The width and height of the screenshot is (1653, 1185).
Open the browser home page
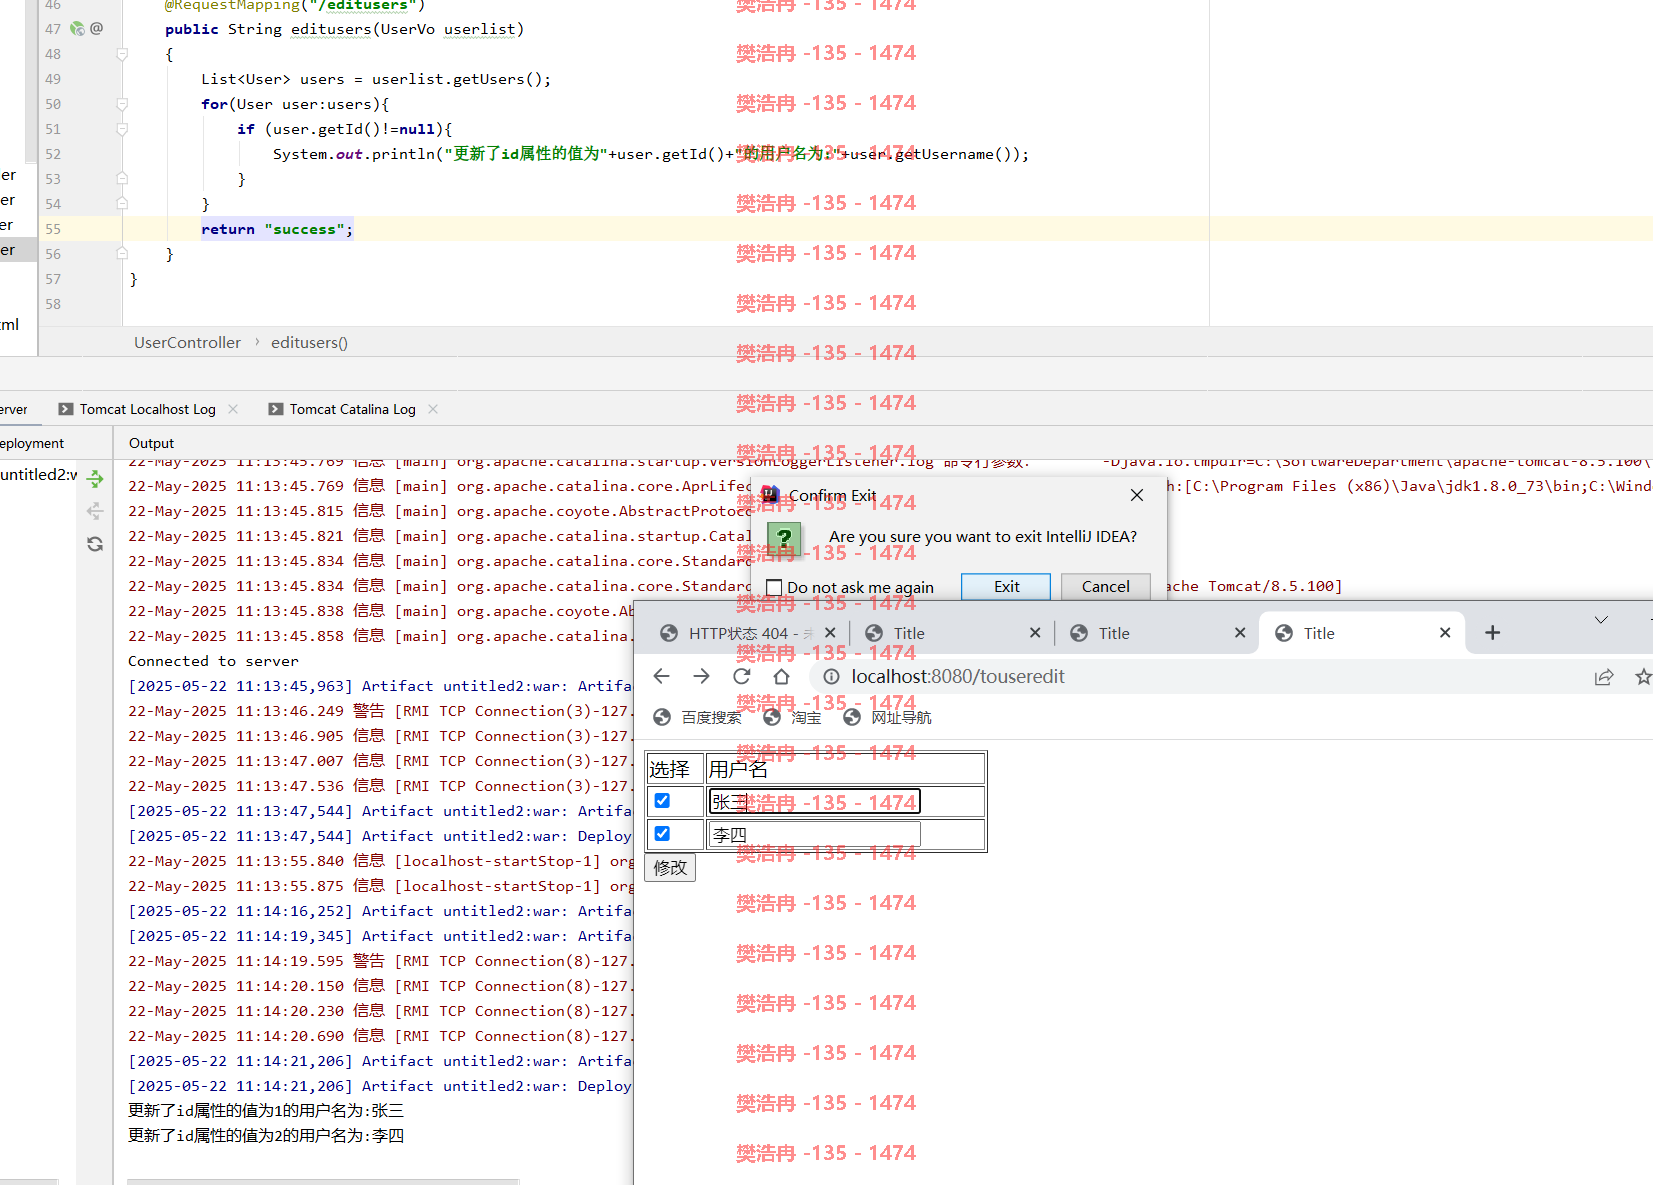781,677
